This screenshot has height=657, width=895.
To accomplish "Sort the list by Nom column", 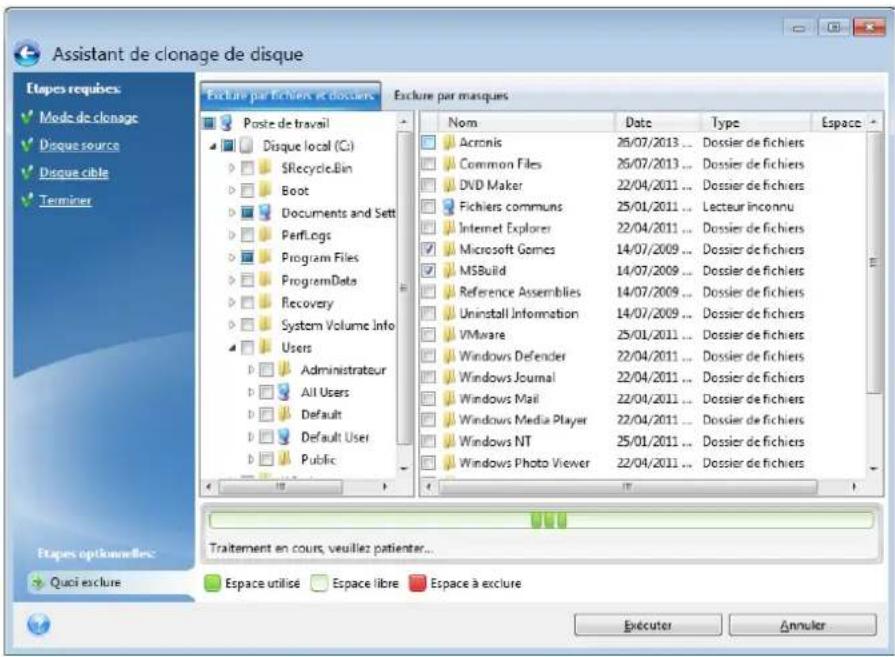I will [526, 122].
